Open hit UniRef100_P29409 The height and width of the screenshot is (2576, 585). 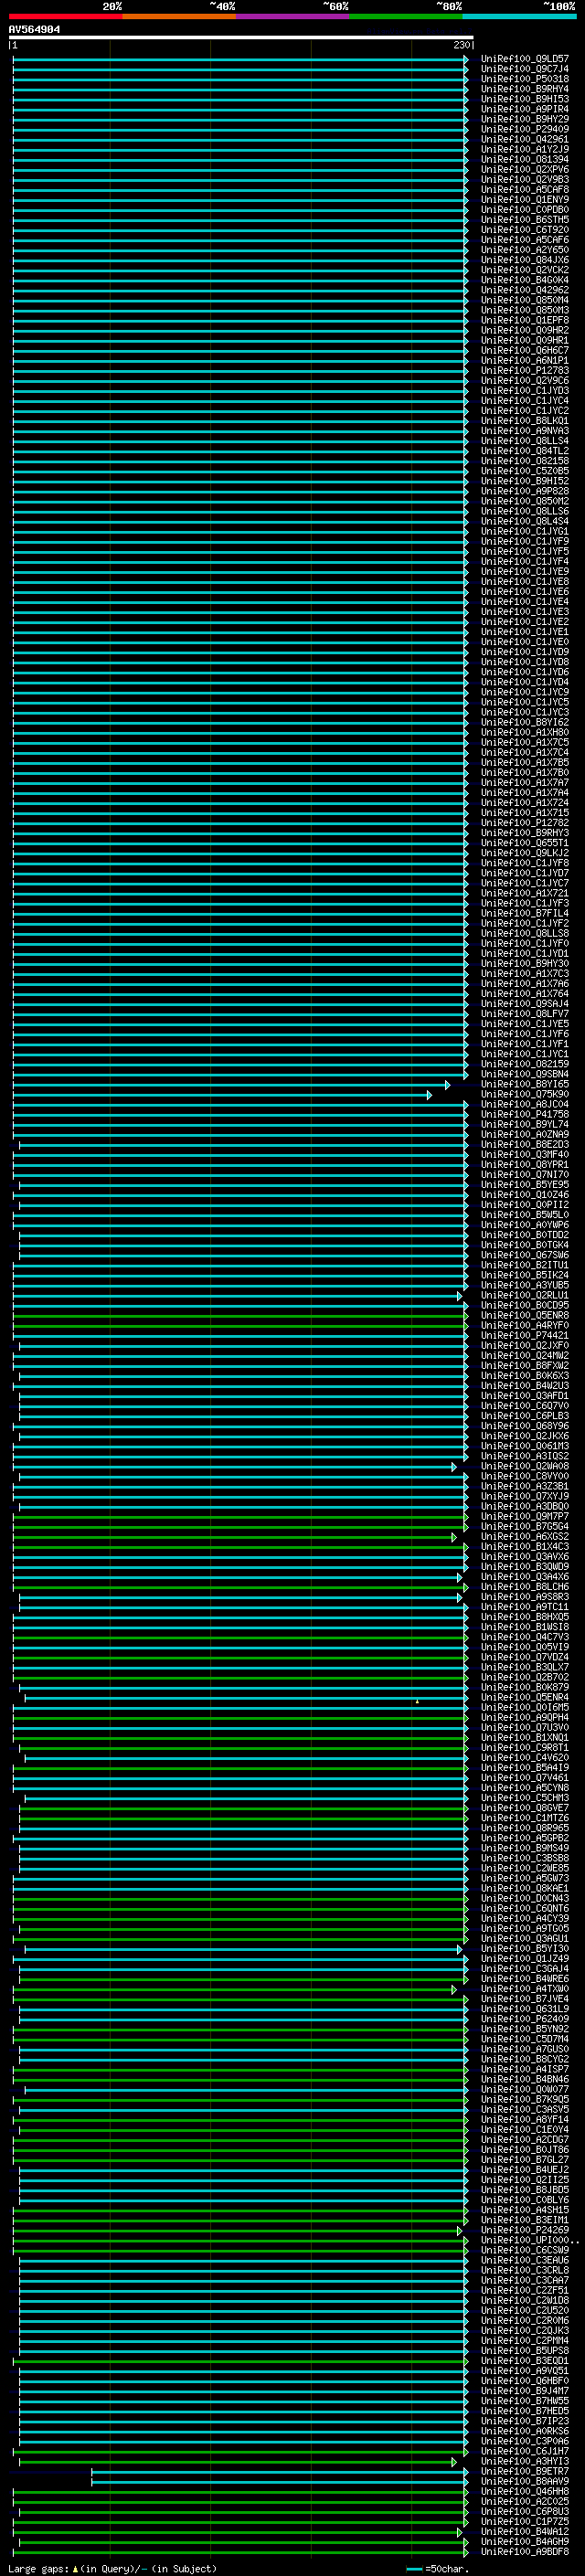pos(525,129)
